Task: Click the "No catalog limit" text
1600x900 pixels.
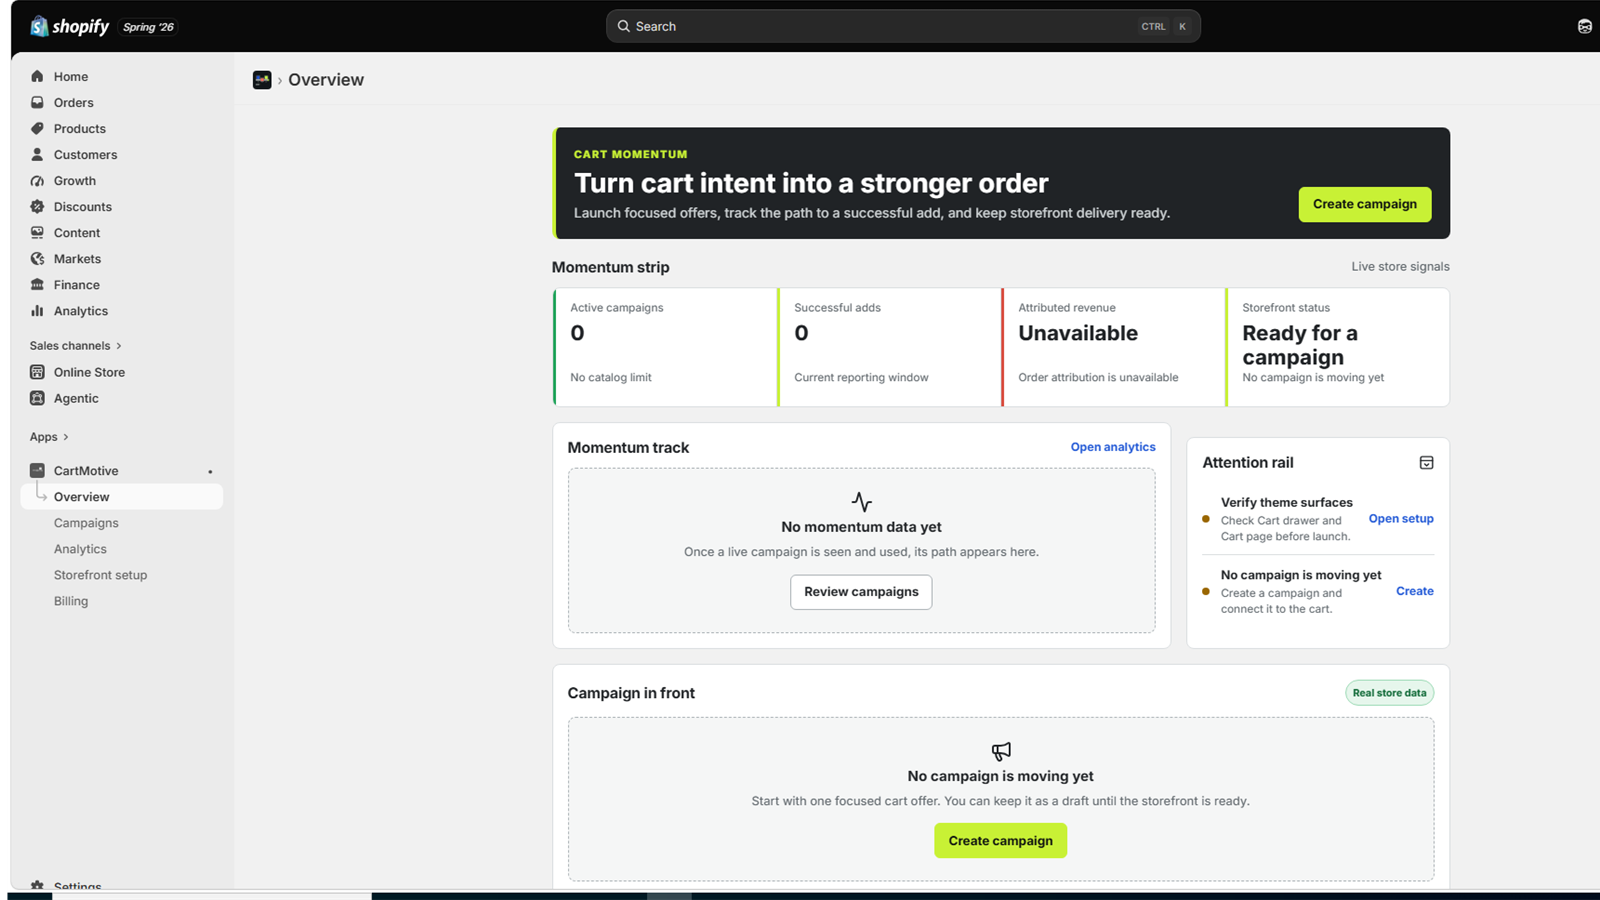Action: [611, 377]
